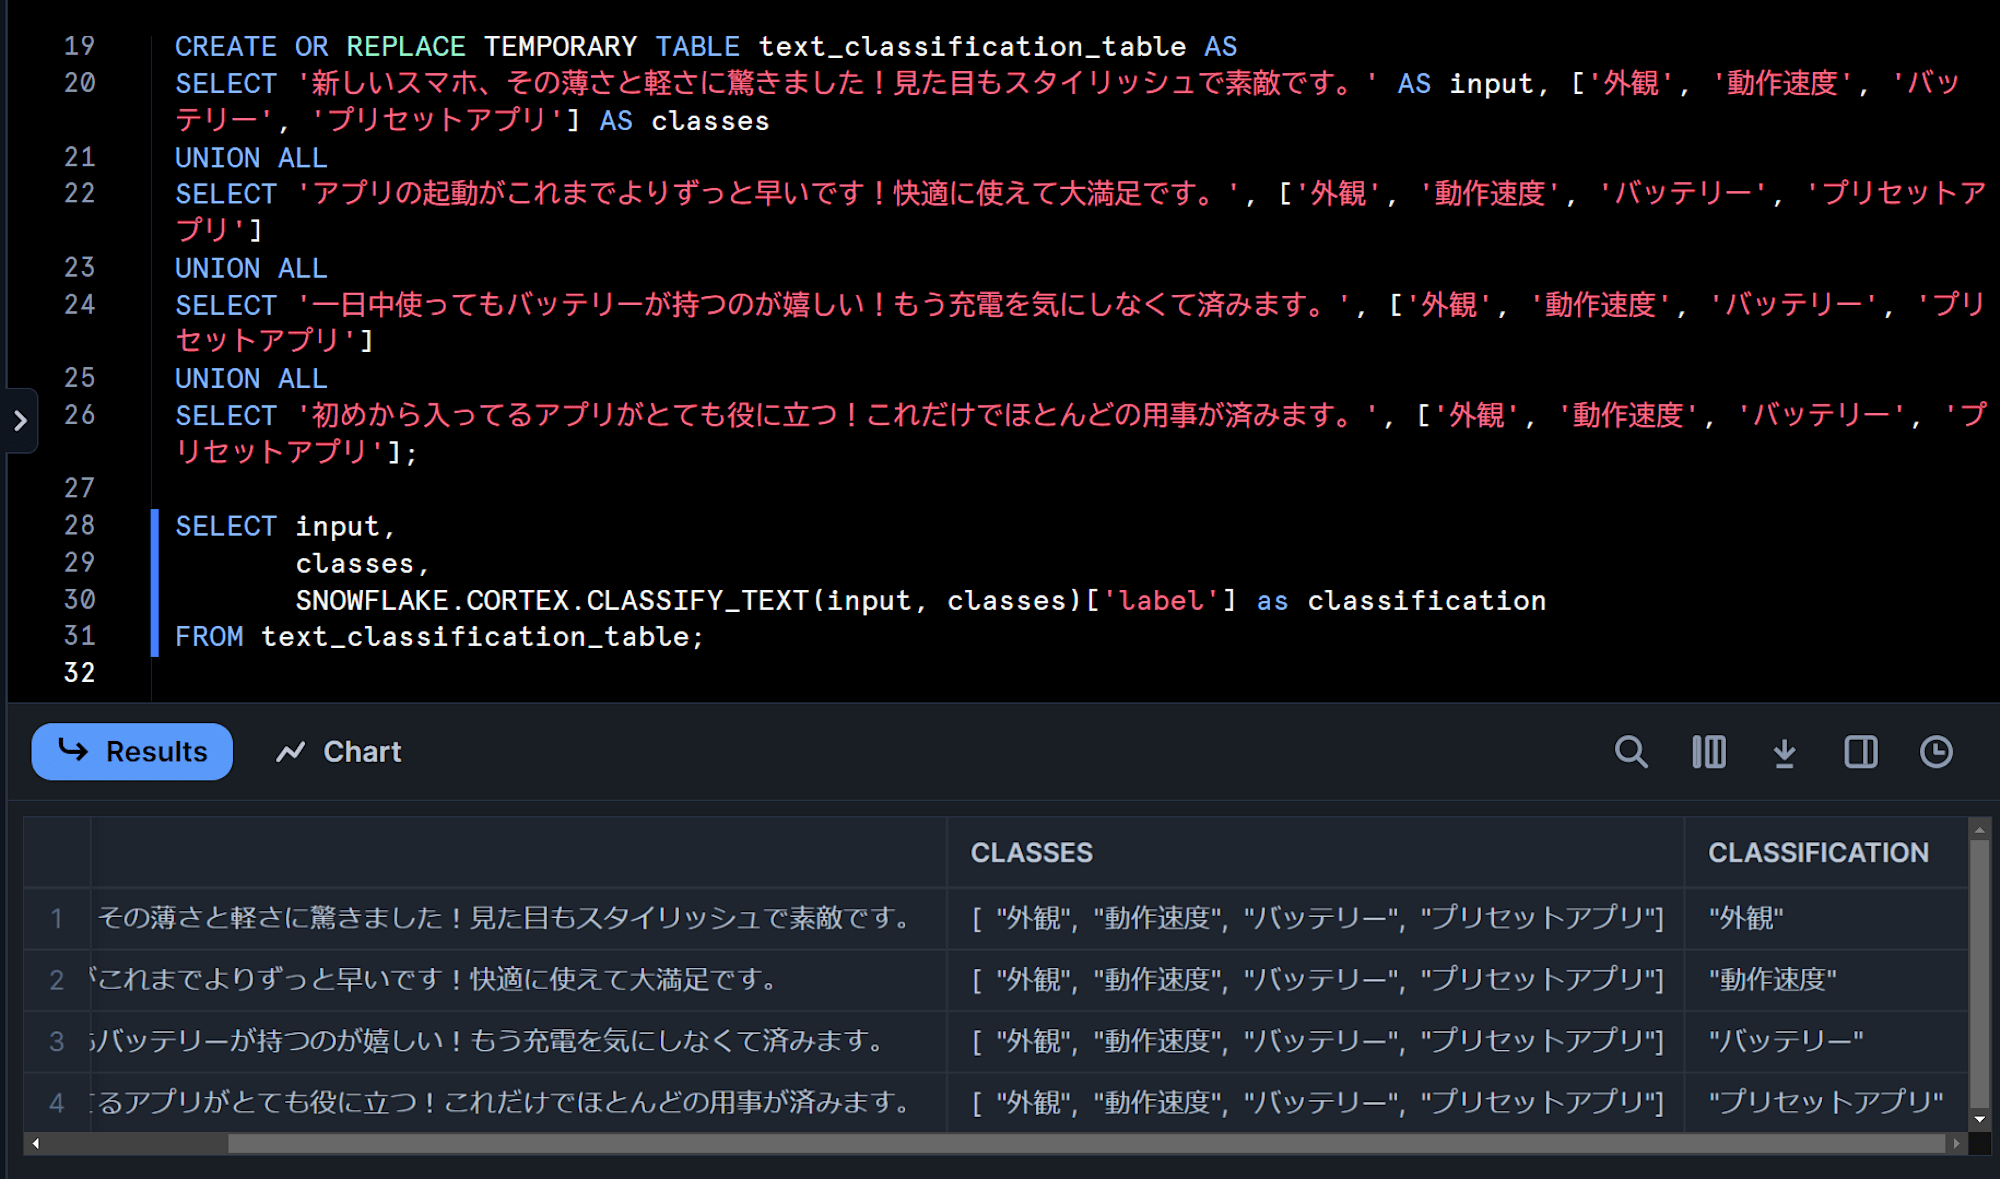This screenshot has width=2000, height=1179.
Task: Click line number 22 in gutter
Action: point(79,194)
